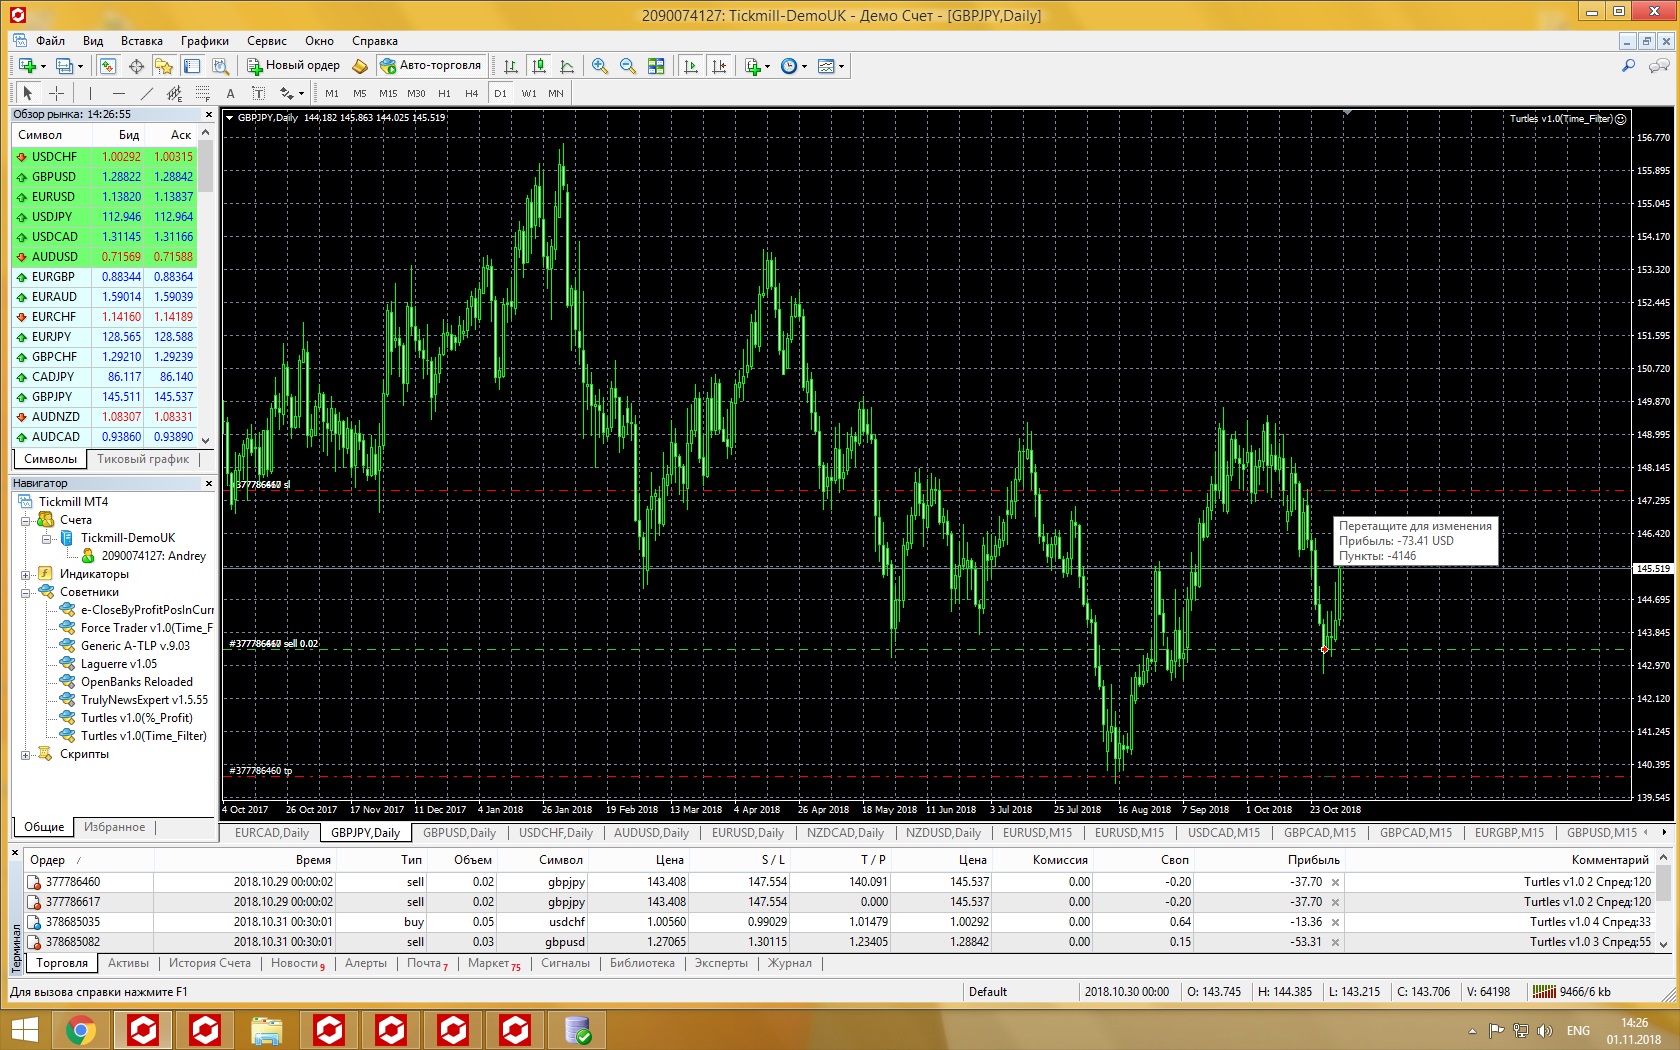Click the Новый ордер button
Screen dimensions: 1680x1050
click(x=293, y=66)
